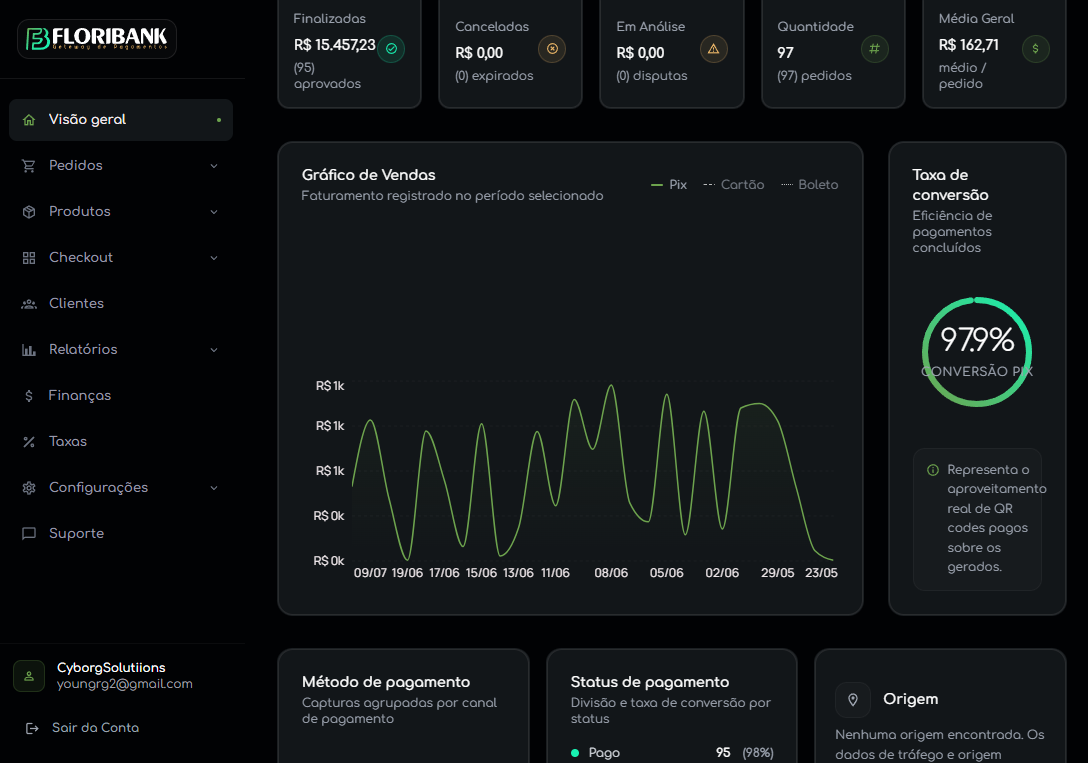
Task: Click the Taxa de conversão heading
Action: click(x=950, y=185)
